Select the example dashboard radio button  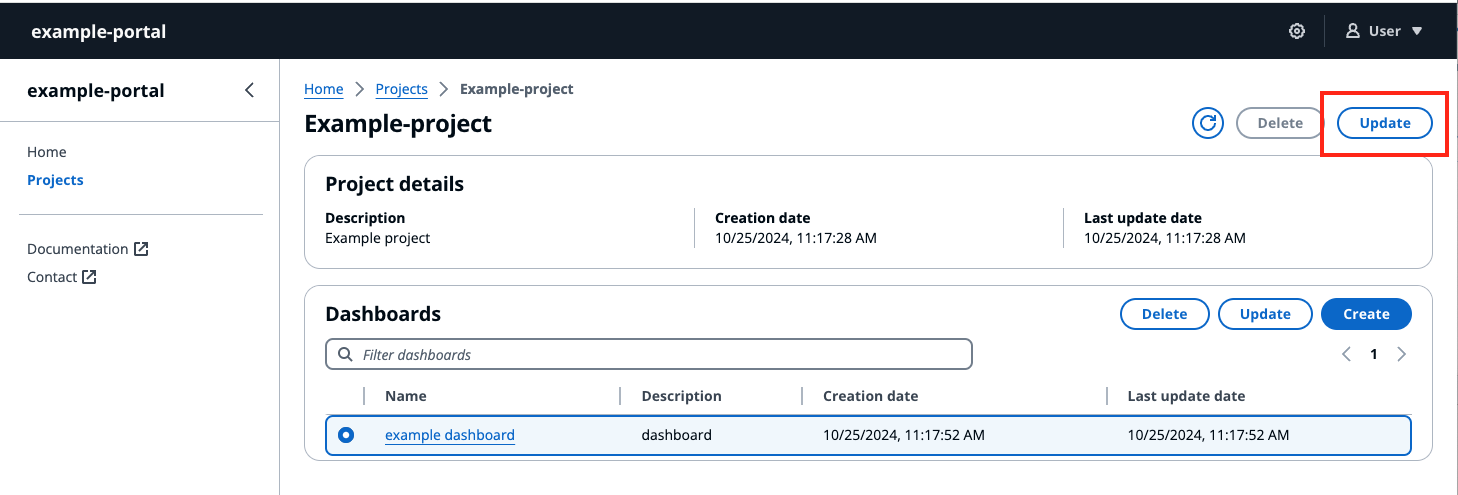pos(346,435)
